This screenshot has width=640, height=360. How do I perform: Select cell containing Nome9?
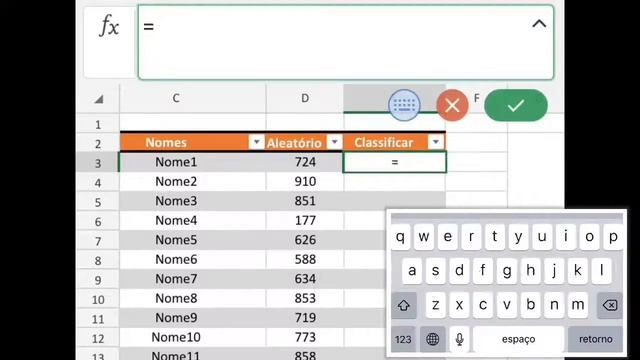point(192,318)
